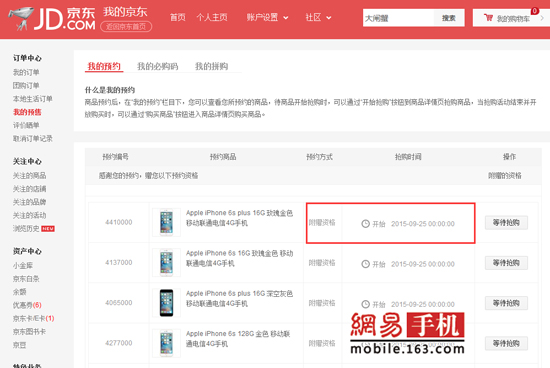This screenshot has height=368, width=550.
Task: Click 等待抢购 for order 4065000
Action: click(506, 303)
